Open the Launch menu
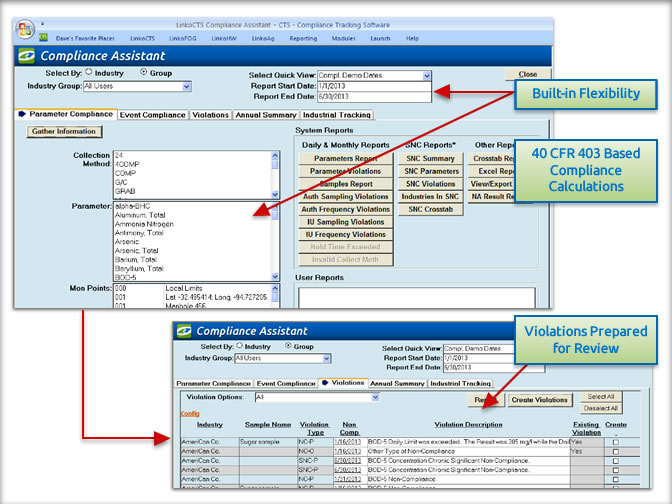 (380, 38)
